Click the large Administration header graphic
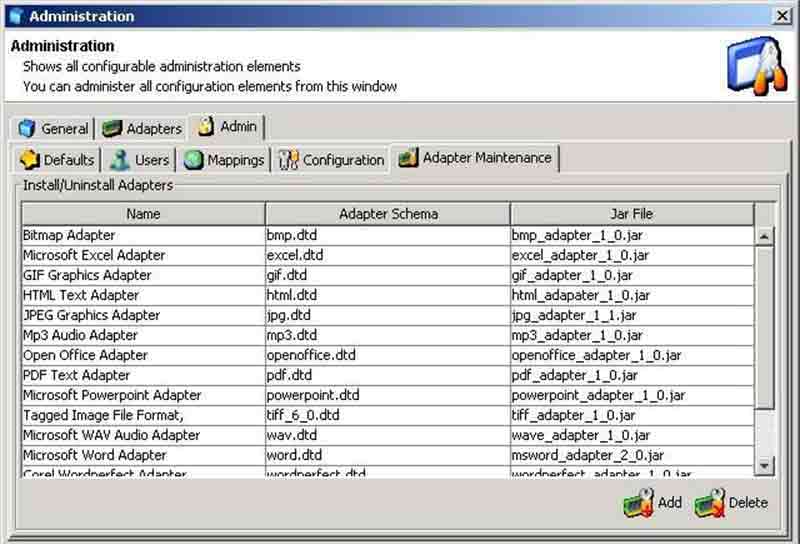The image size is (800, 544). coord(757,66)
